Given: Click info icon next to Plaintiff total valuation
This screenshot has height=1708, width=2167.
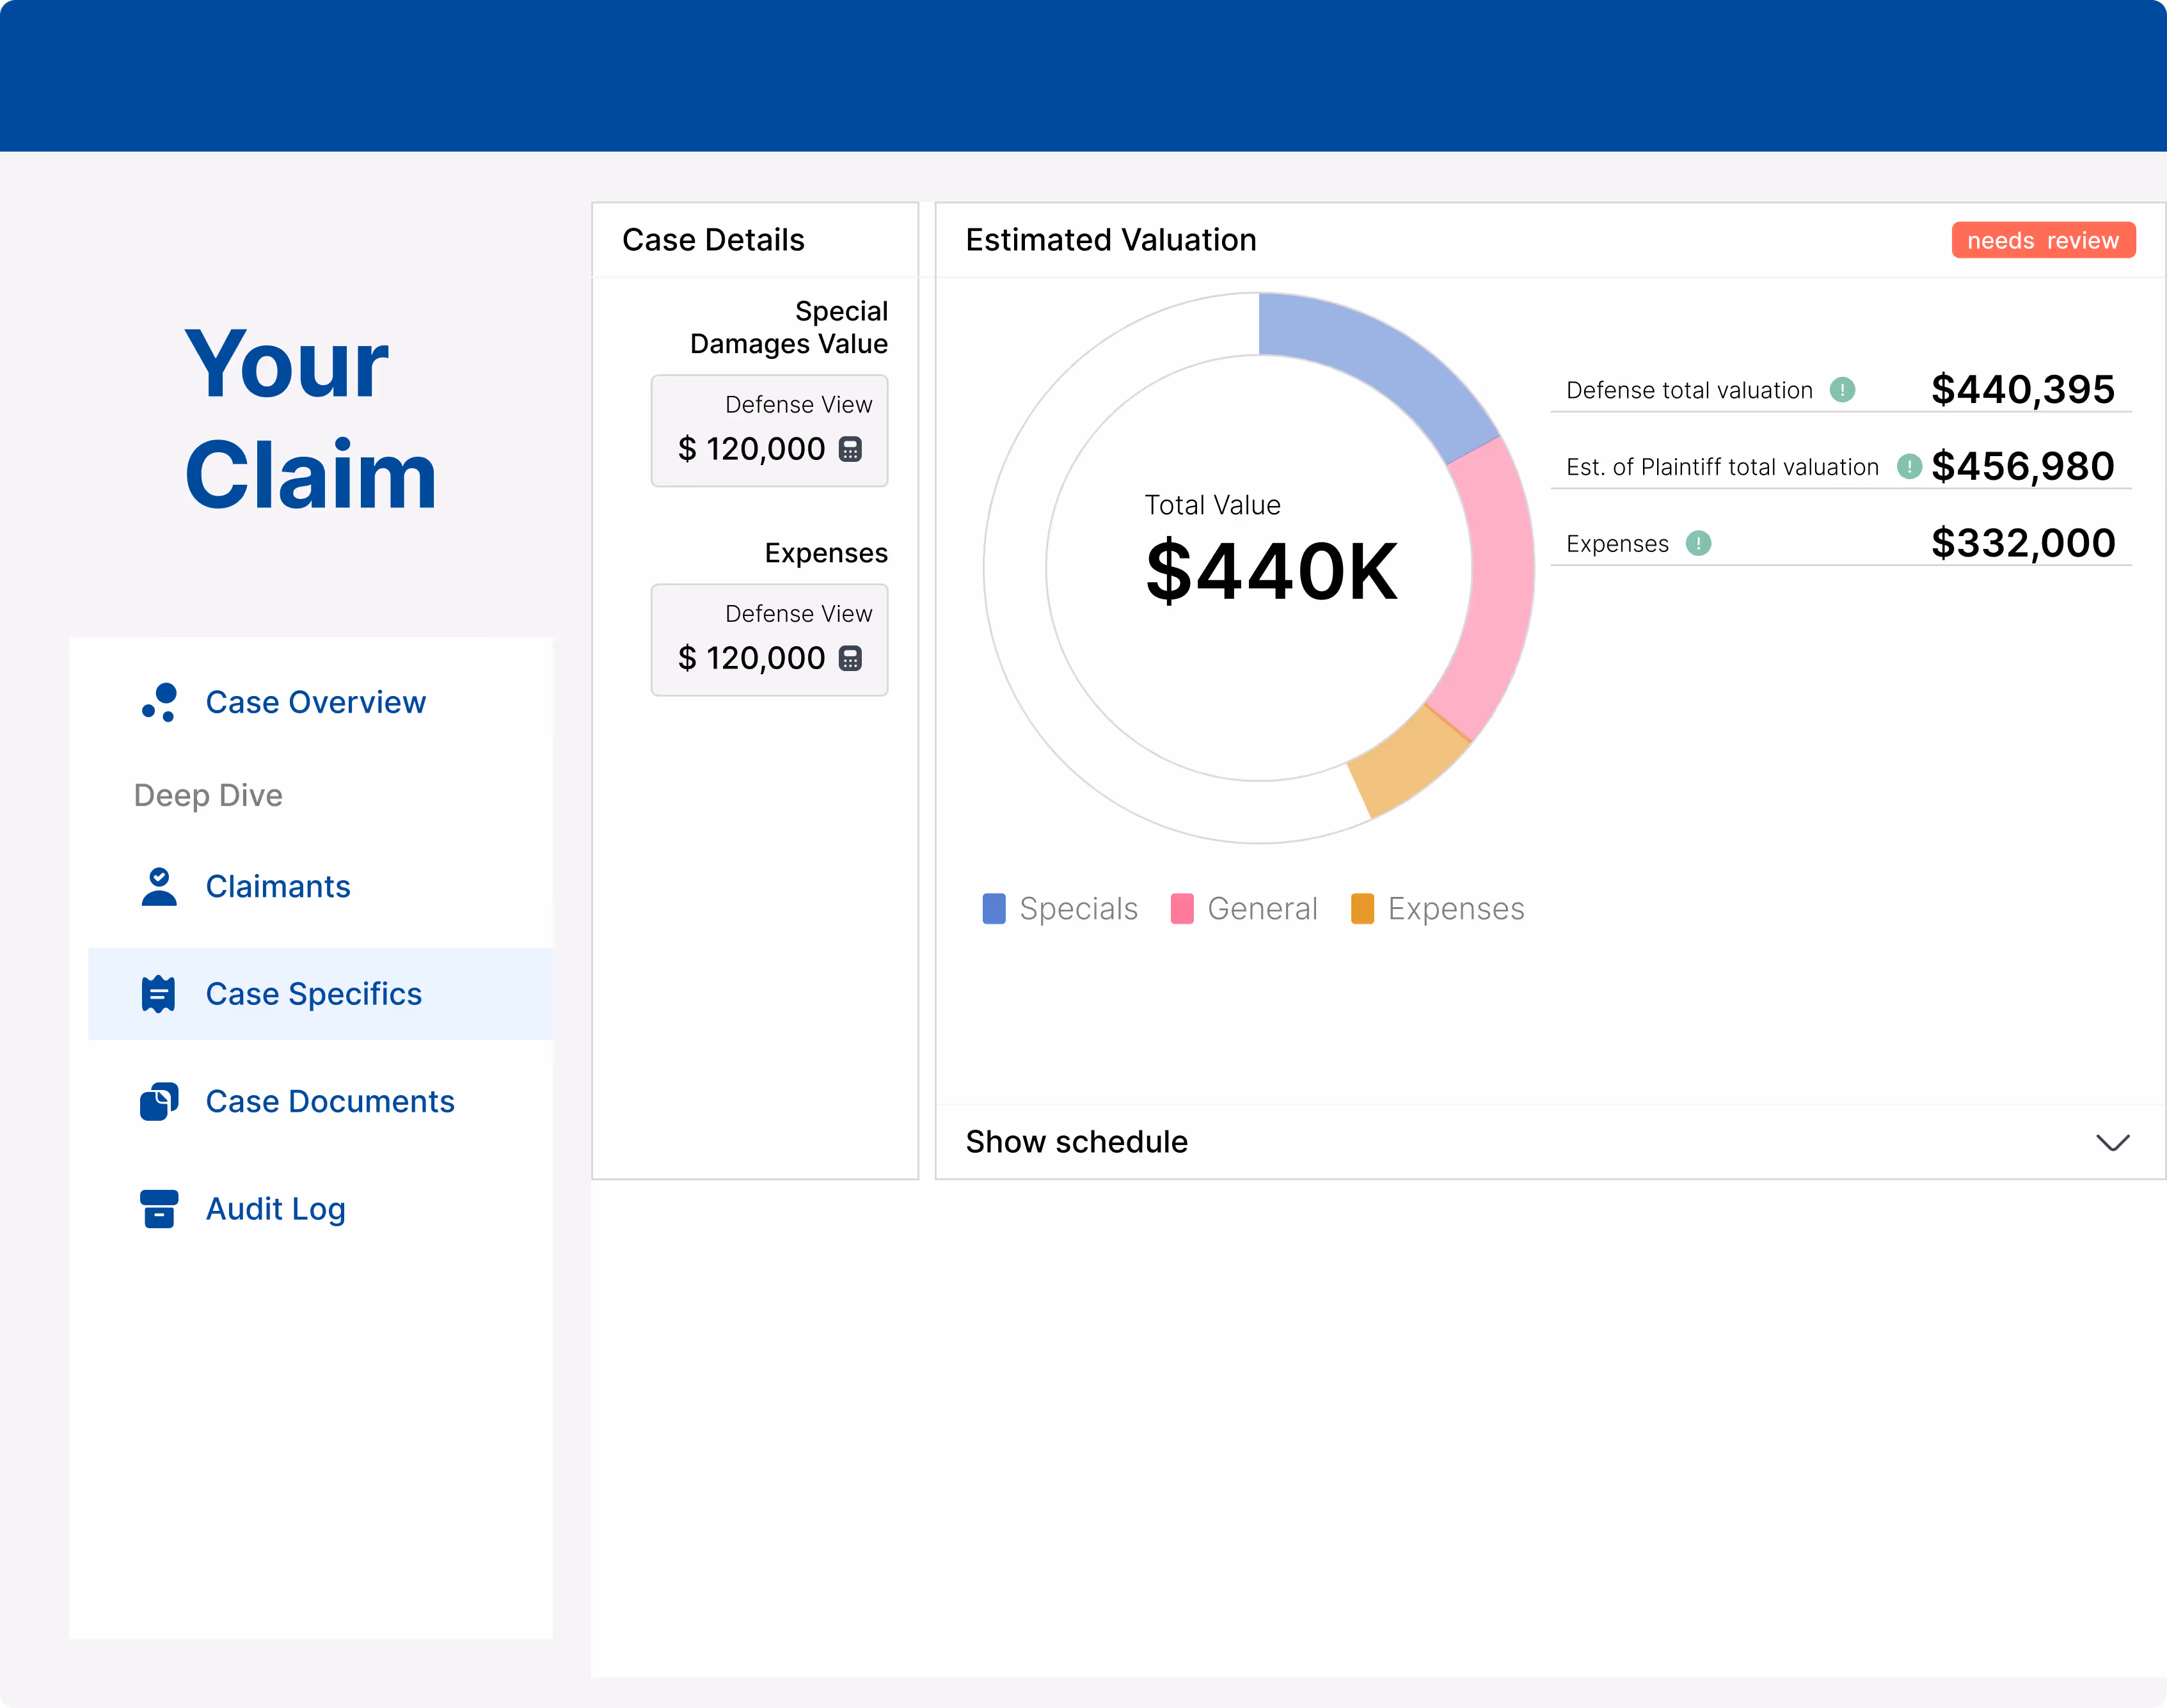Looking at the screenshot, I should coord(1909,467).
